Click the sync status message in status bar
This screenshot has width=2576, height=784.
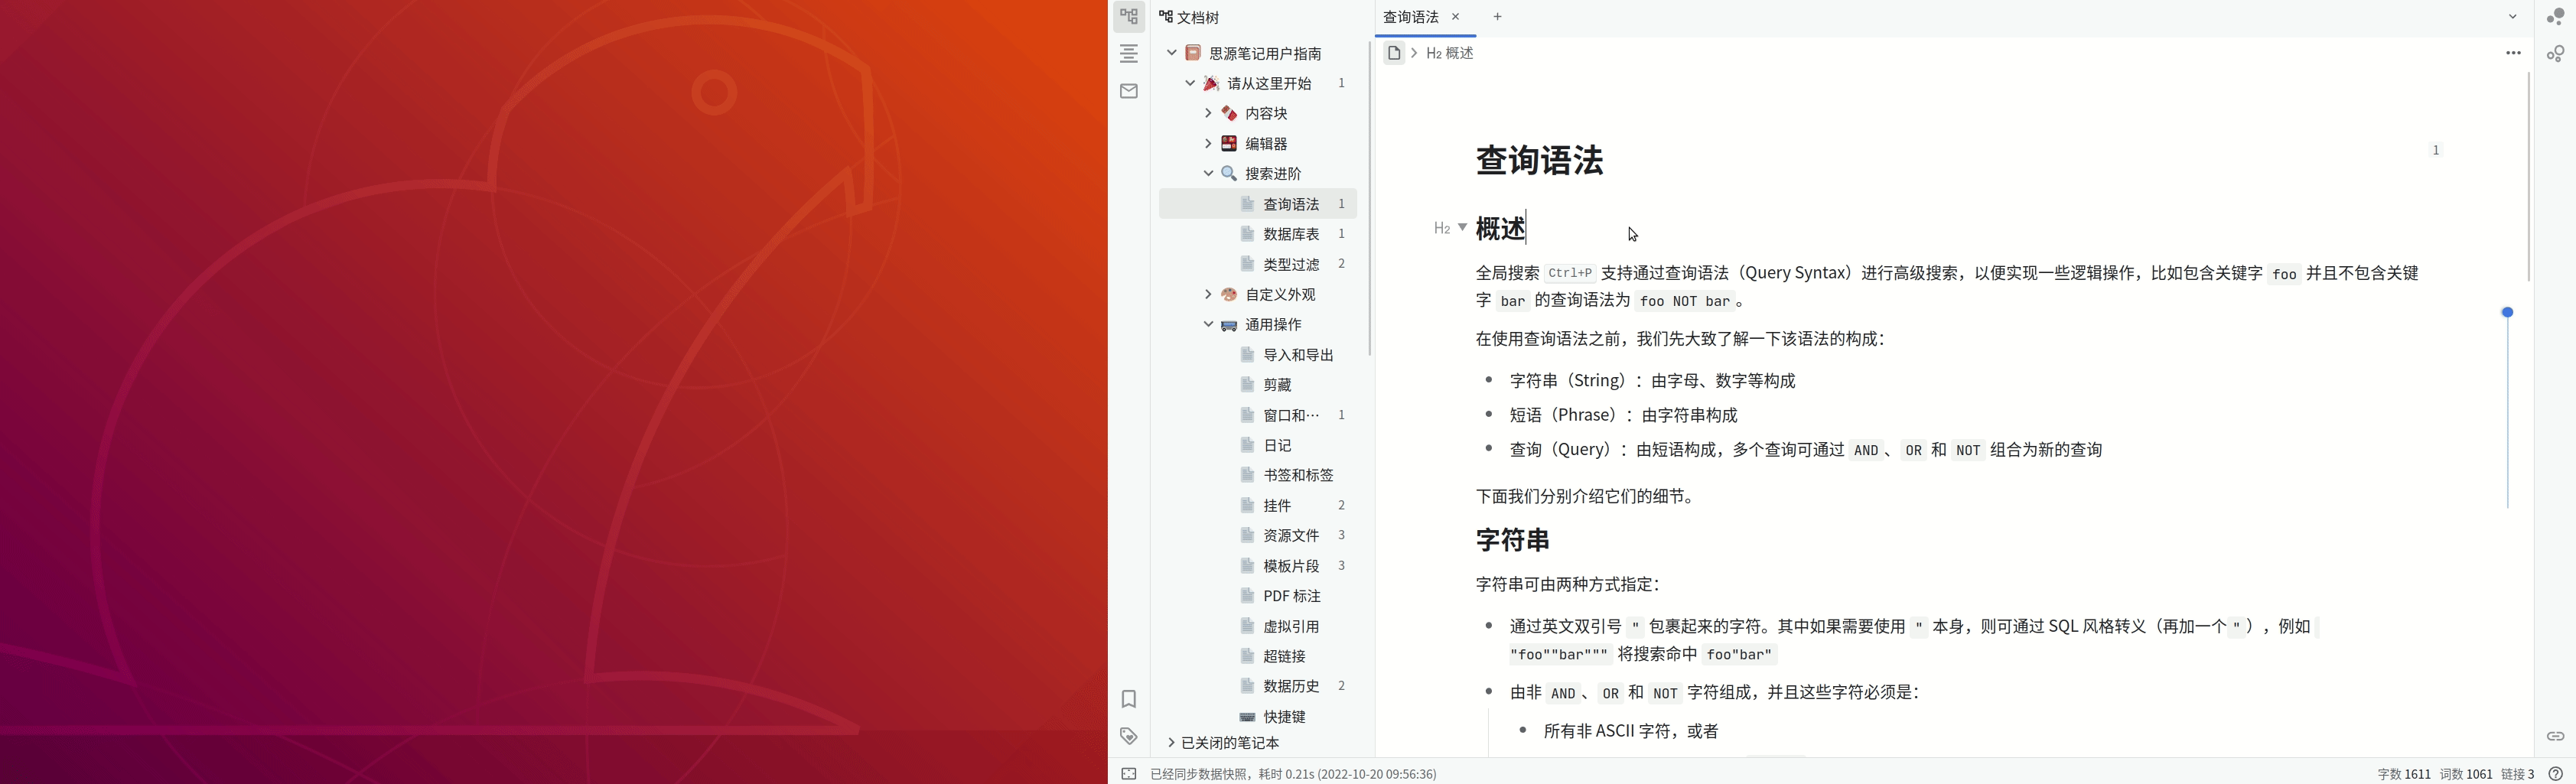1293,774
